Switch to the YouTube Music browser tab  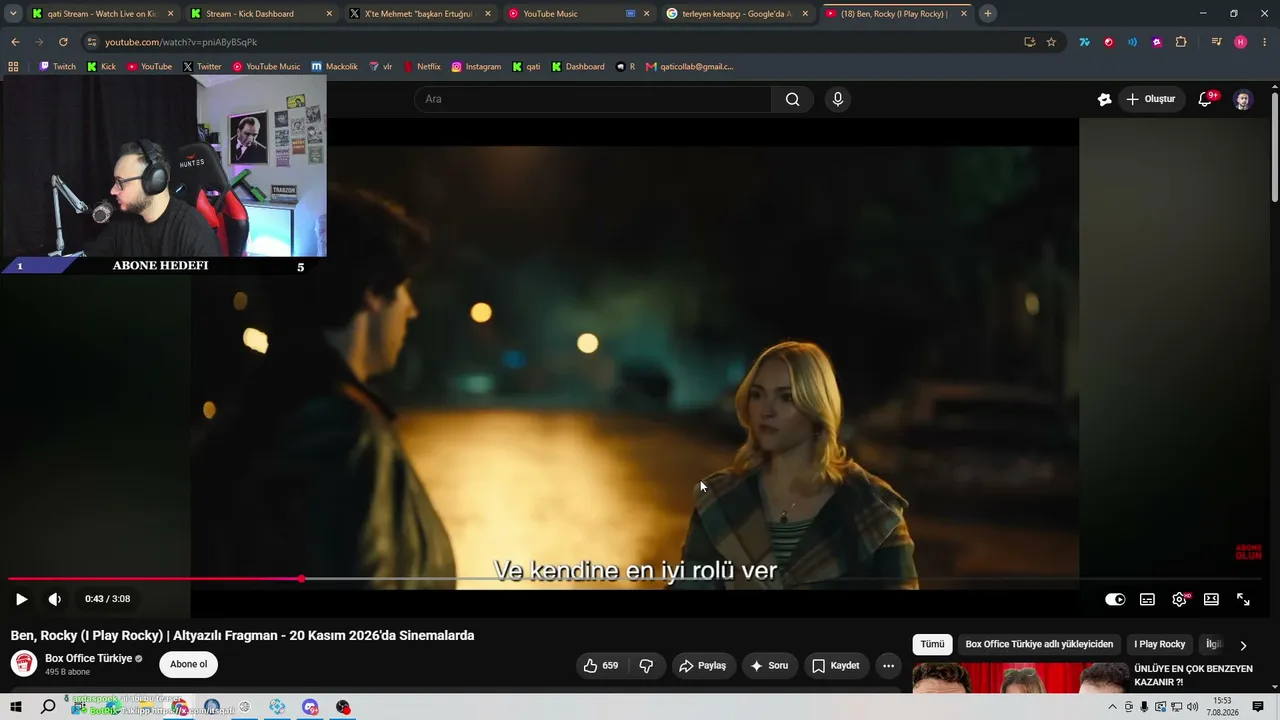[x=579, y=14]
